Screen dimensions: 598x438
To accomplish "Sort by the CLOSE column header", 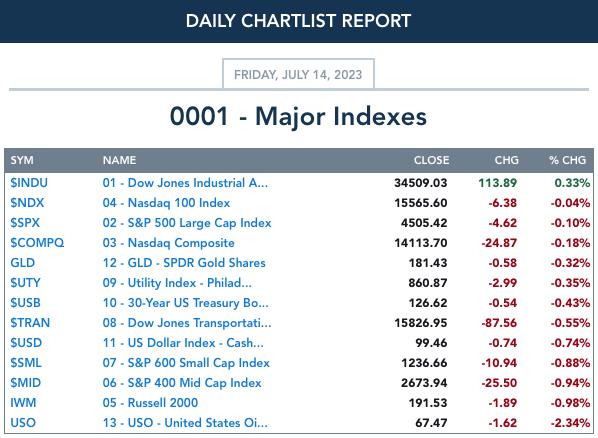I will coord(431,160).
